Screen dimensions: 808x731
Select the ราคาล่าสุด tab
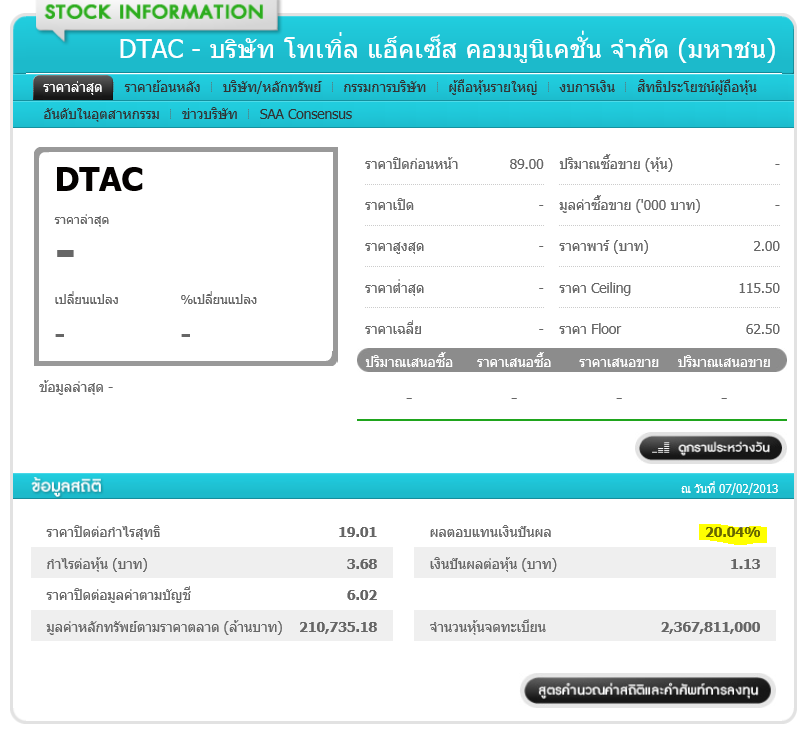pos(73,88)
